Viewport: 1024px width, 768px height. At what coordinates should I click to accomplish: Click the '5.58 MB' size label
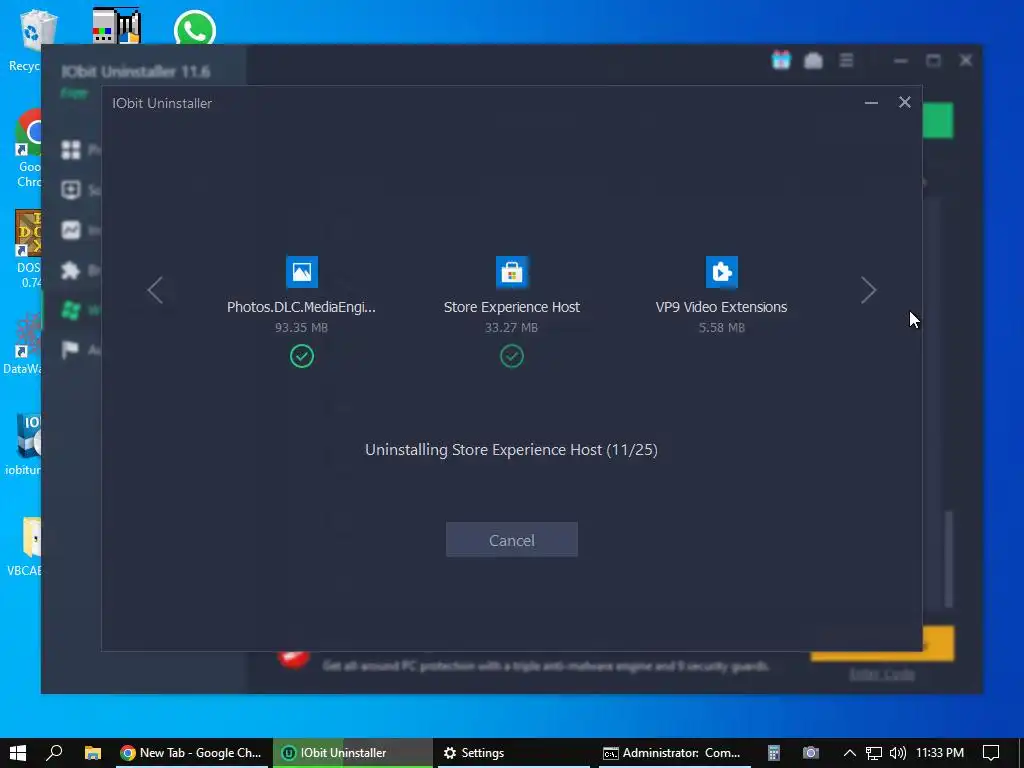pyautogui.click(x=722, y=327)
